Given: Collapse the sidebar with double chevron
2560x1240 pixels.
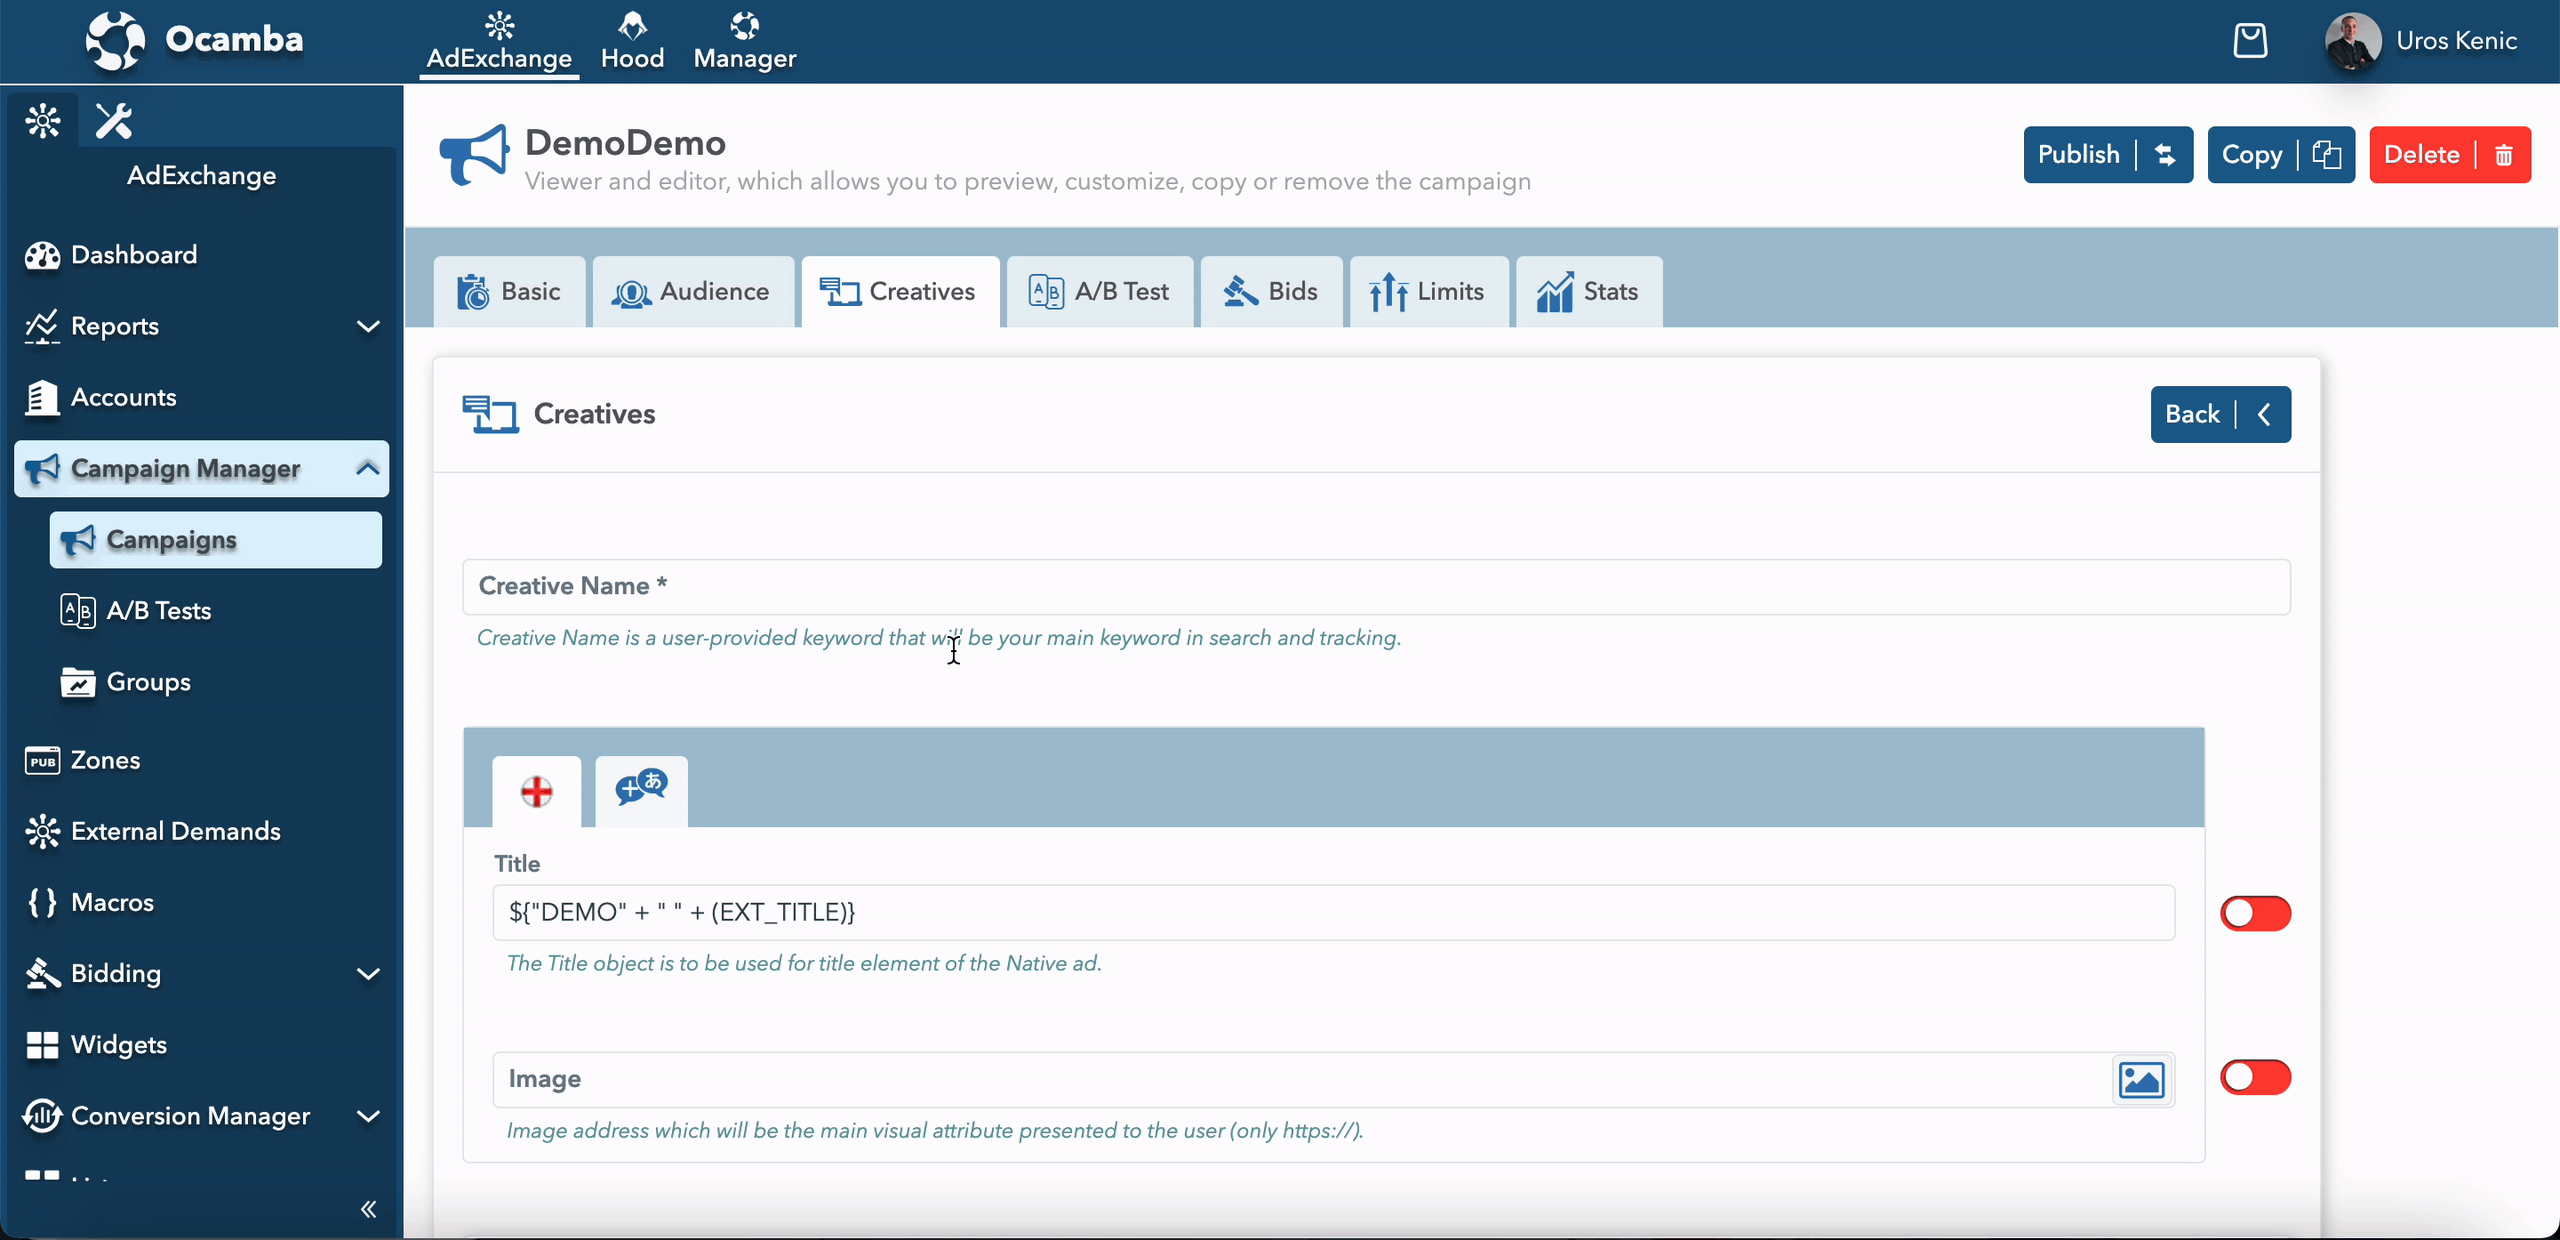Looking at the screenshot, I should [368, 1209].
